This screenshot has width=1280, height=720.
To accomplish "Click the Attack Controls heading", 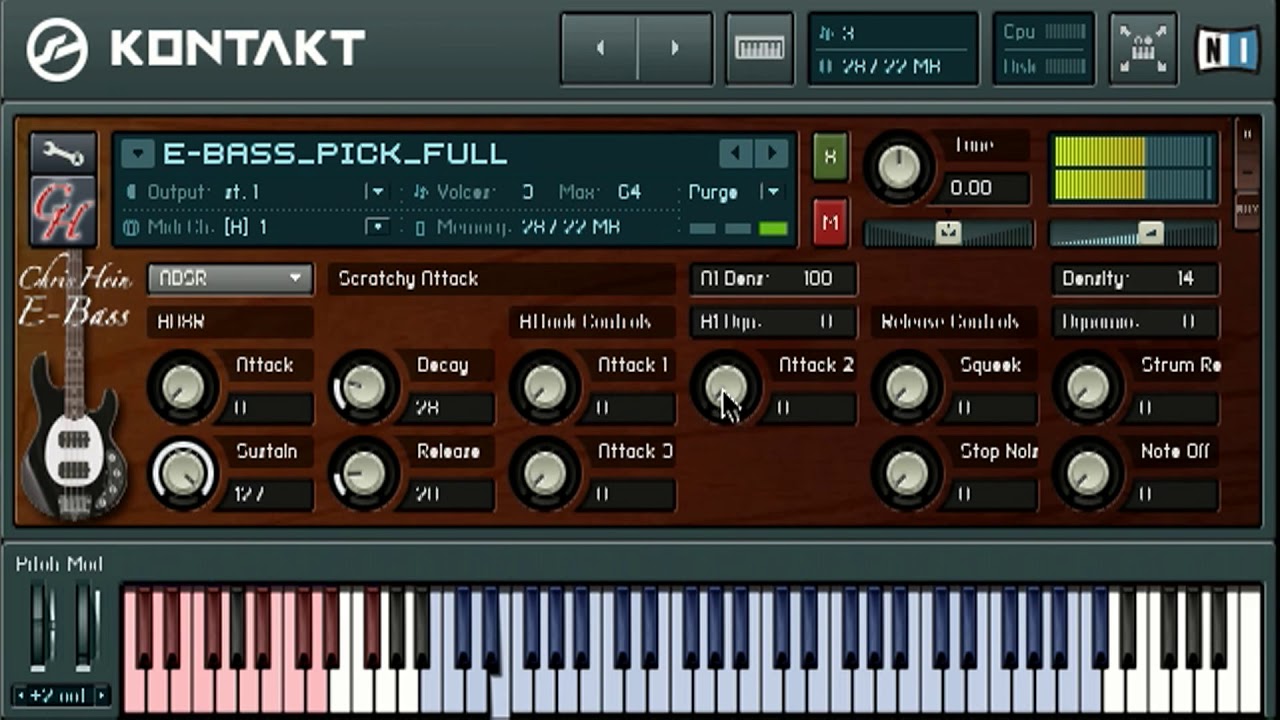I will coord(586,322).
